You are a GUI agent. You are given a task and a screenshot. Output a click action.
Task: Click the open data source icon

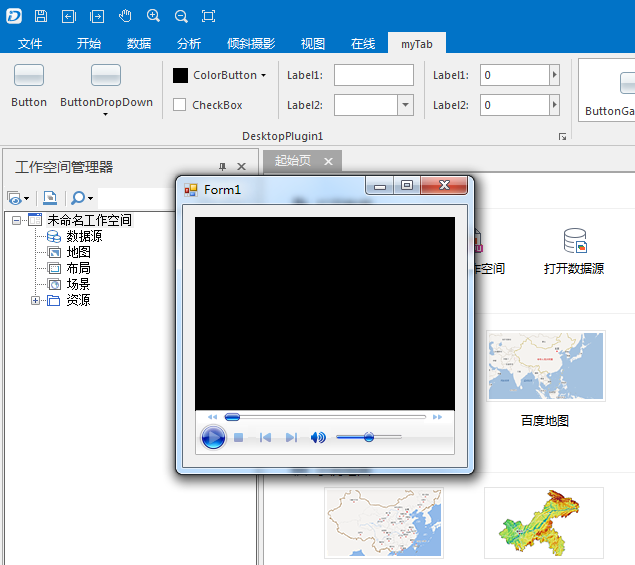(x=574, y=241)
